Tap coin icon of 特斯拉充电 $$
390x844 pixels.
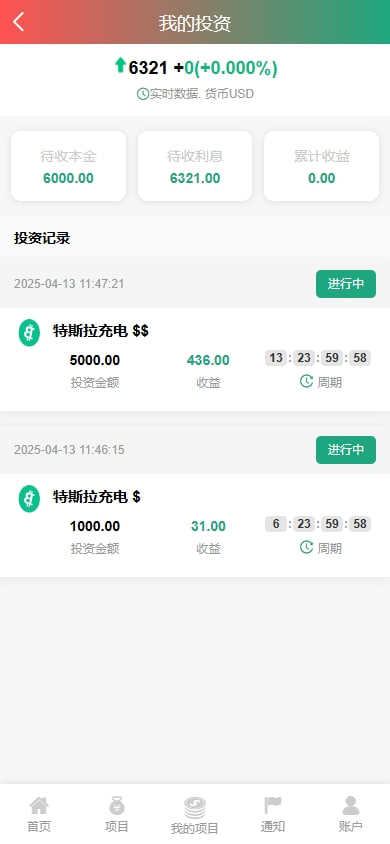tap(29, 333)
